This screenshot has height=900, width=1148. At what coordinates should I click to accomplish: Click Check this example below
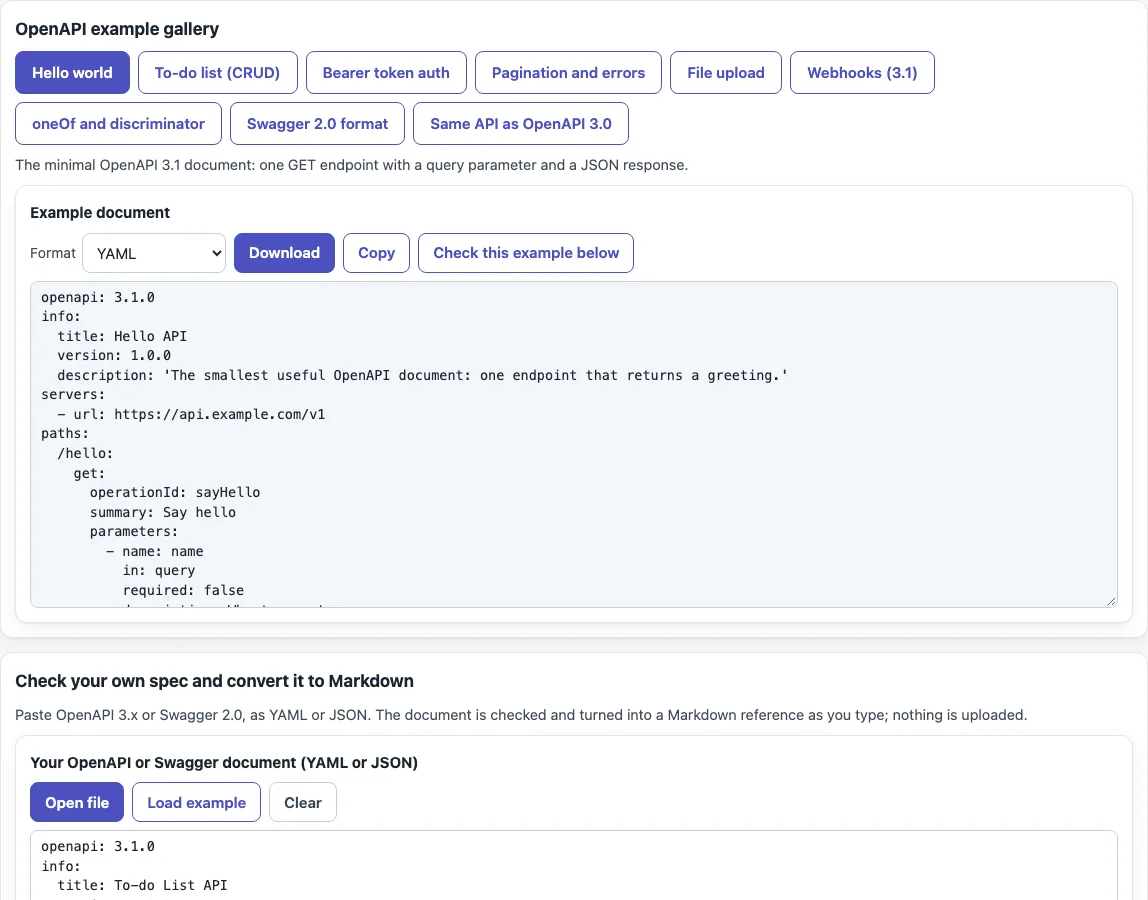point(526,253)
